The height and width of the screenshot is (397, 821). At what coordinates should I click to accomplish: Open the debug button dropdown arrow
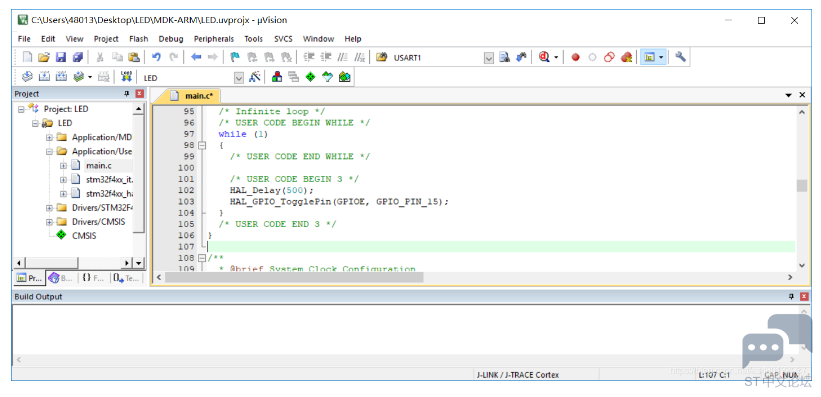[x=556, y=57]
